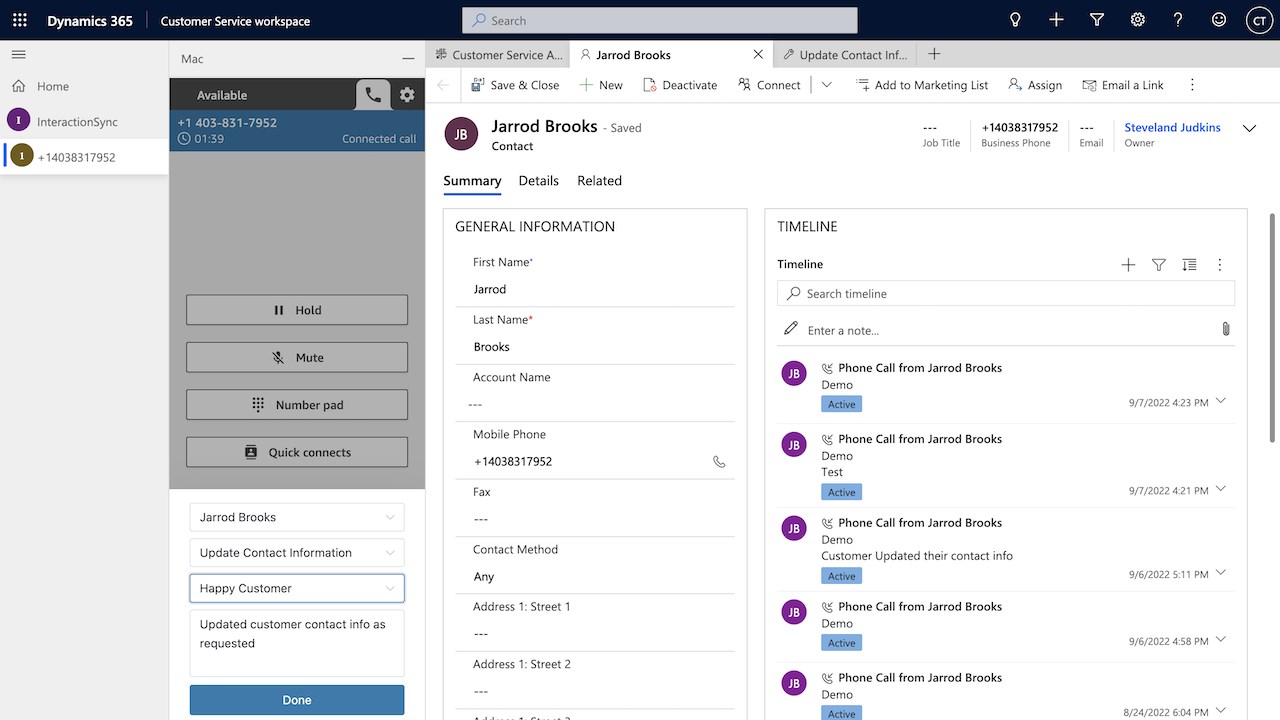Collapse the site map hamburger menu
Viewport: 1280px width, 720px height.
[x=18, y=55]
